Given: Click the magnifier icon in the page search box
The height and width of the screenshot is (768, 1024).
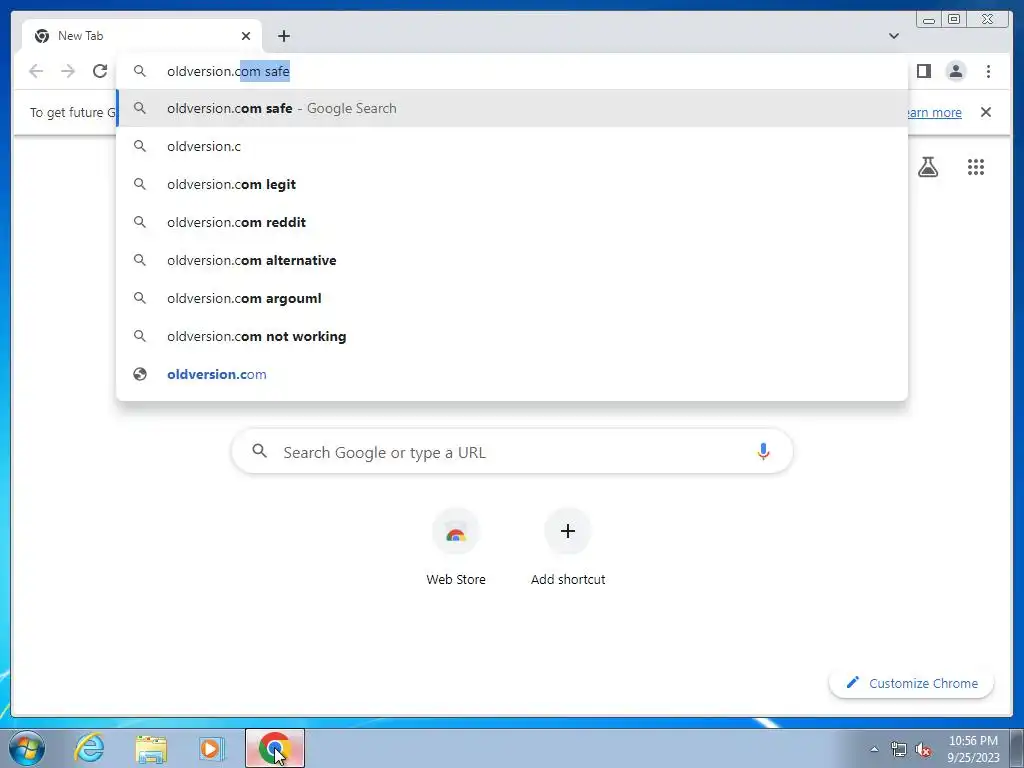Looking at the screenshot, I should (260, 451).
